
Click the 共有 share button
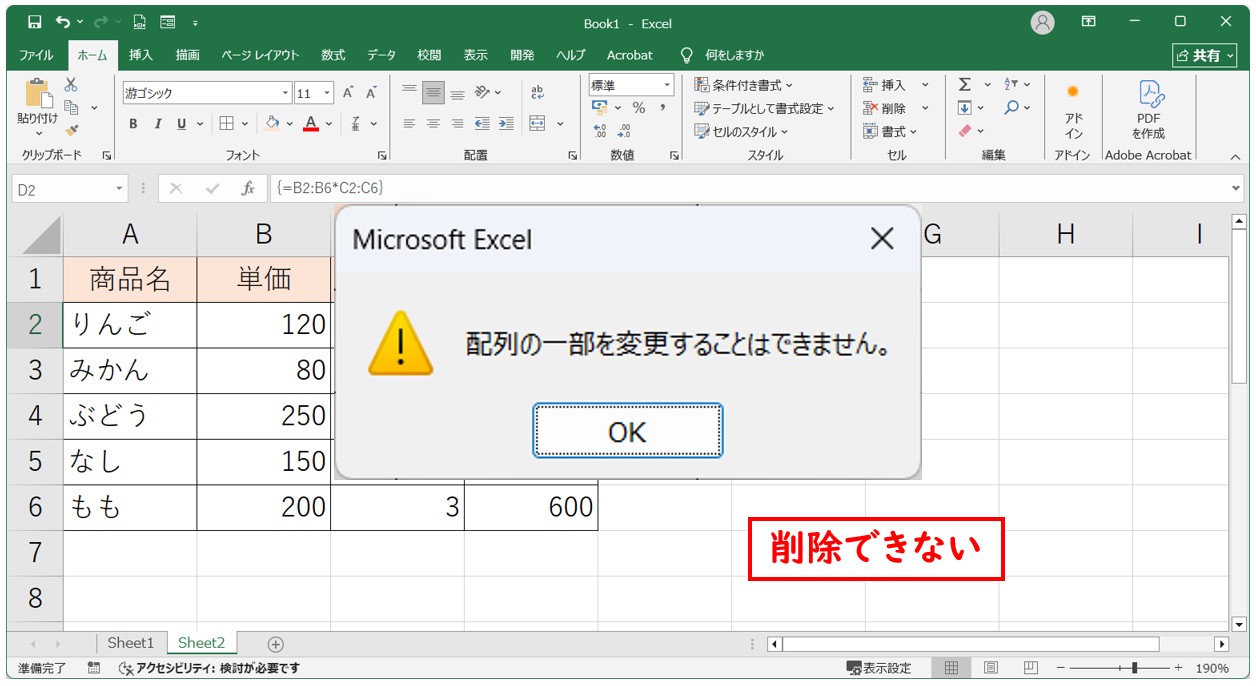coord(1198,56)
